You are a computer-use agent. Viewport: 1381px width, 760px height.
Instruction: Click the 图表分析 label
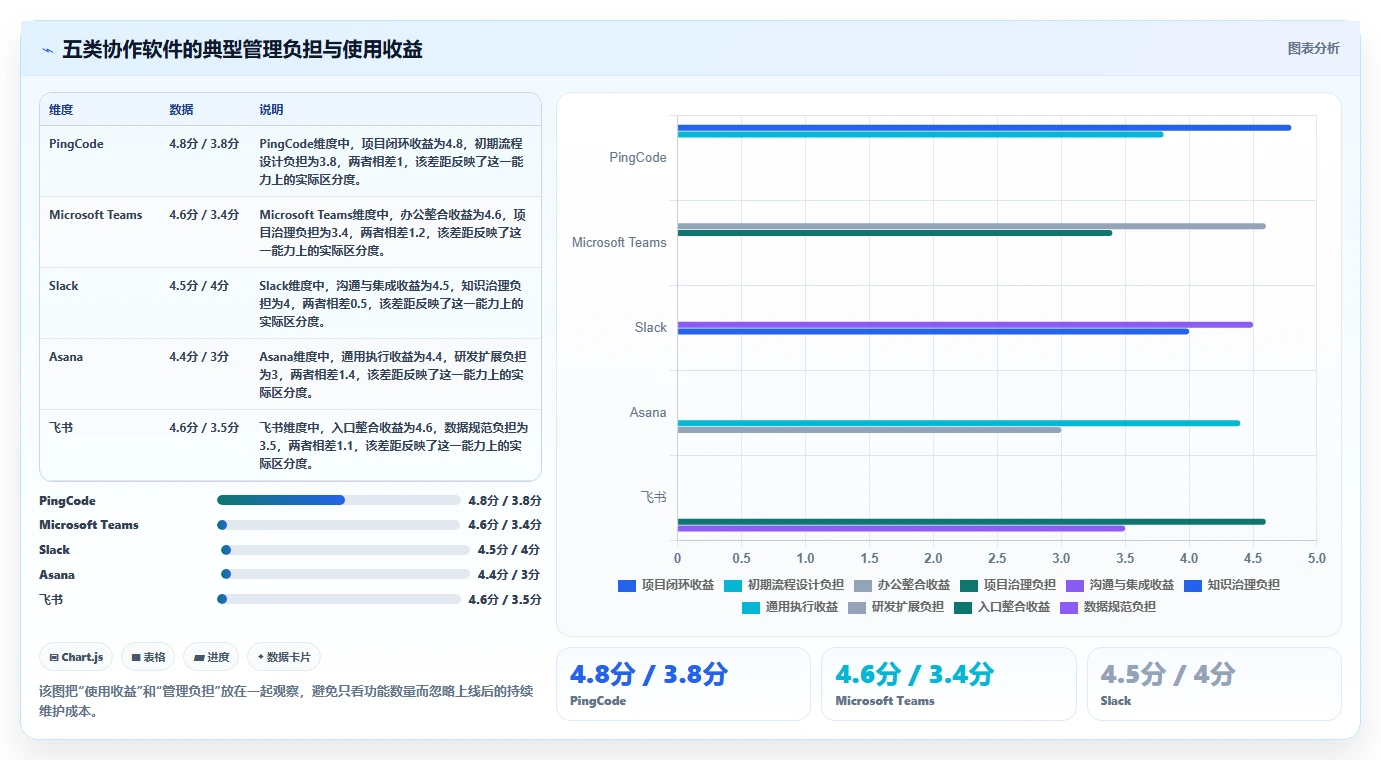[1313, 49]
